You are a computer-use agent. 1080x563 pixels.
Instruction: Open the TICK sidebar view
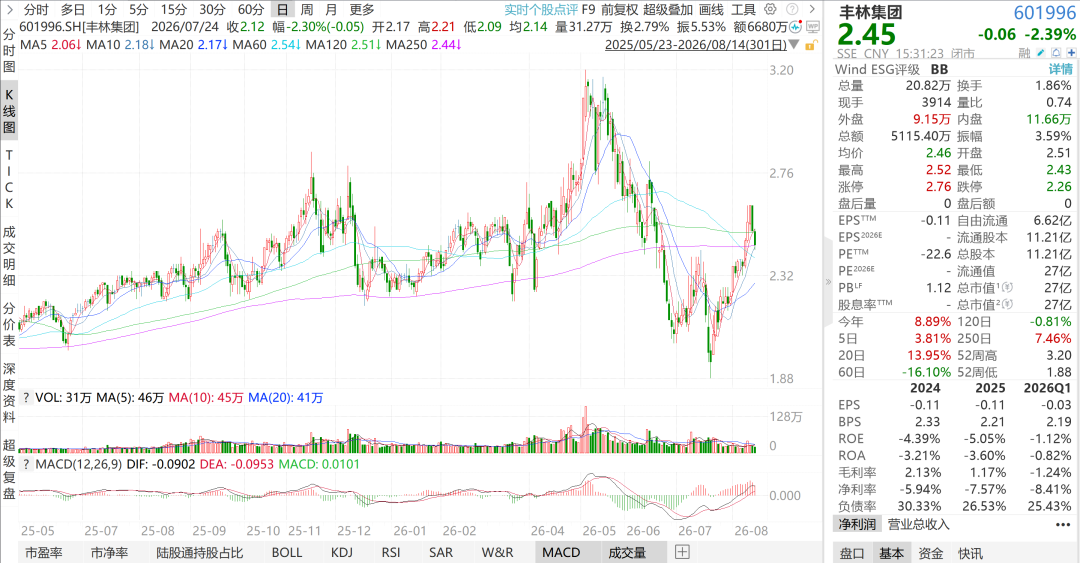[x=9, y=179]
